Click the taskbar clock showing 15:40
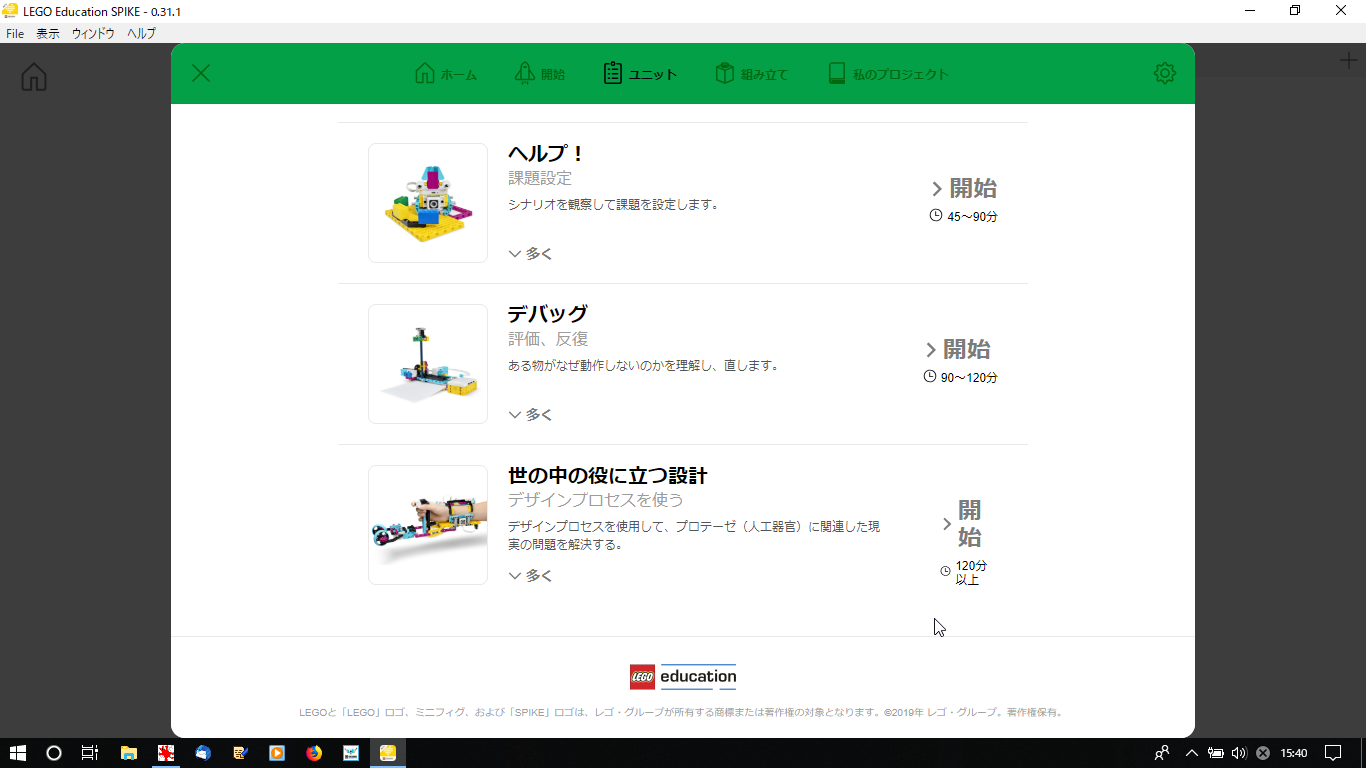This screenshot has width=1366, height=768. click(x=1294, y=753)
